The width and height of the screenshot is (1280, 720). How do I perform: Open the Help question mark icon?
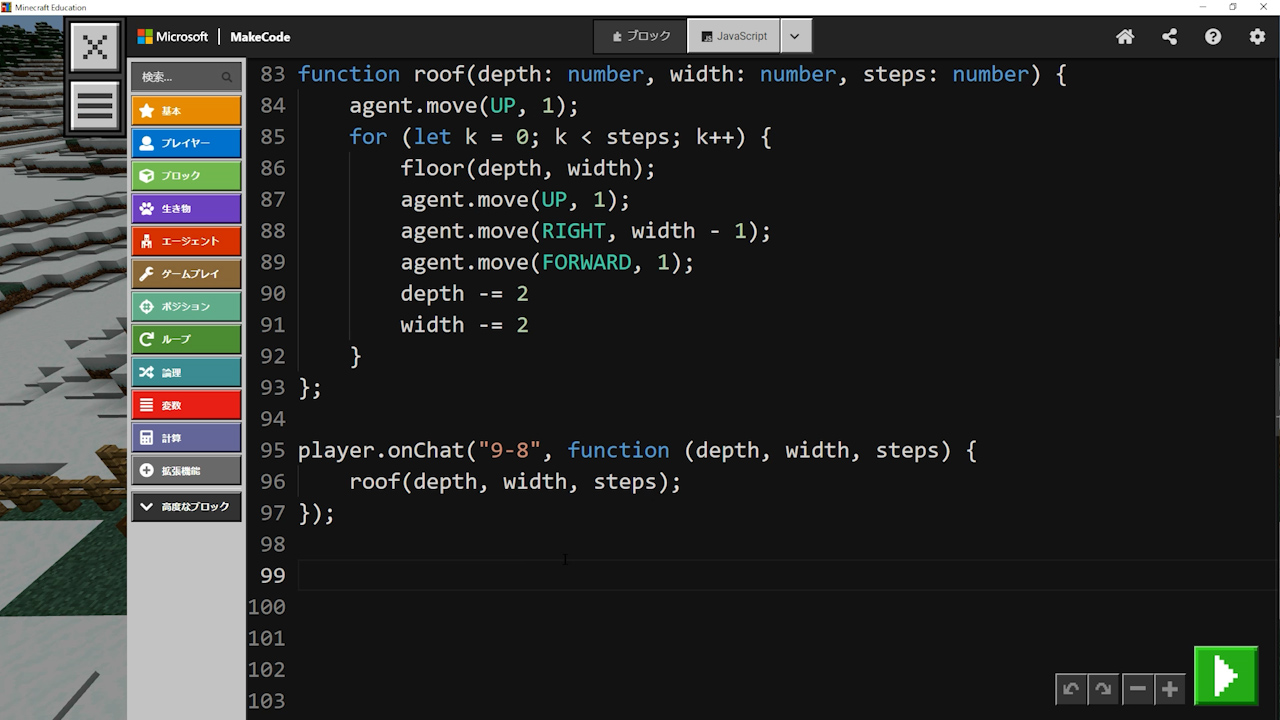(x=1213, y=37)
